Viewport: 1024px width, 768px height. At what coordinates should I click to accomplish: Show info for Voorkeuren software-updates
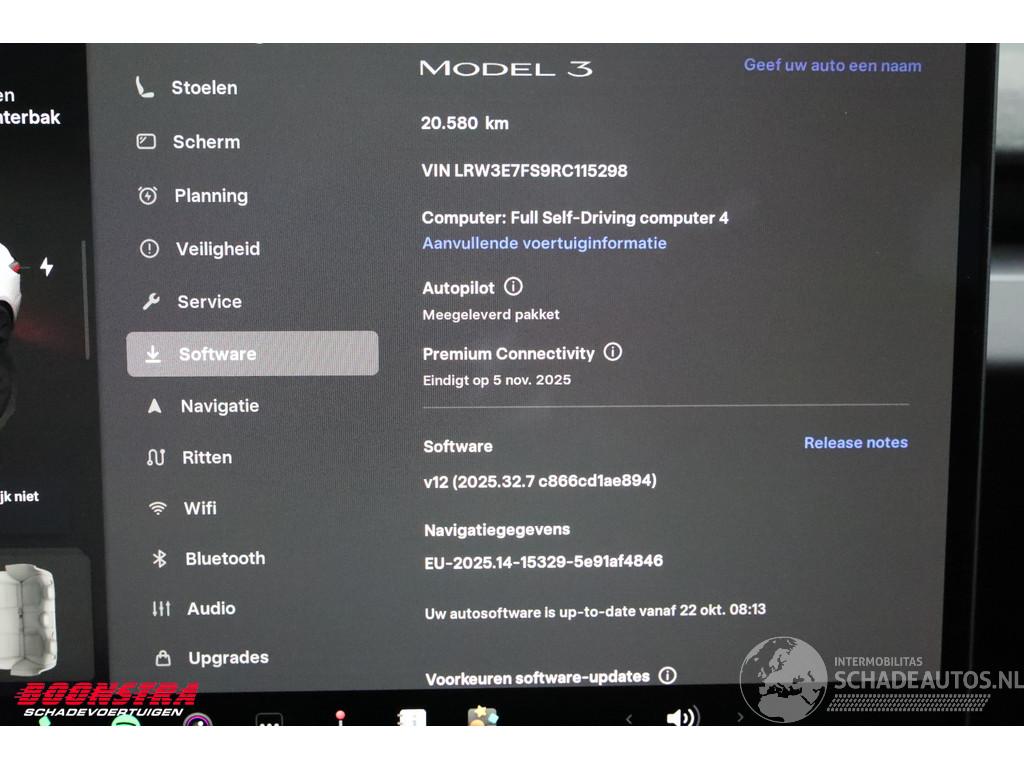[x=667, y=675]
